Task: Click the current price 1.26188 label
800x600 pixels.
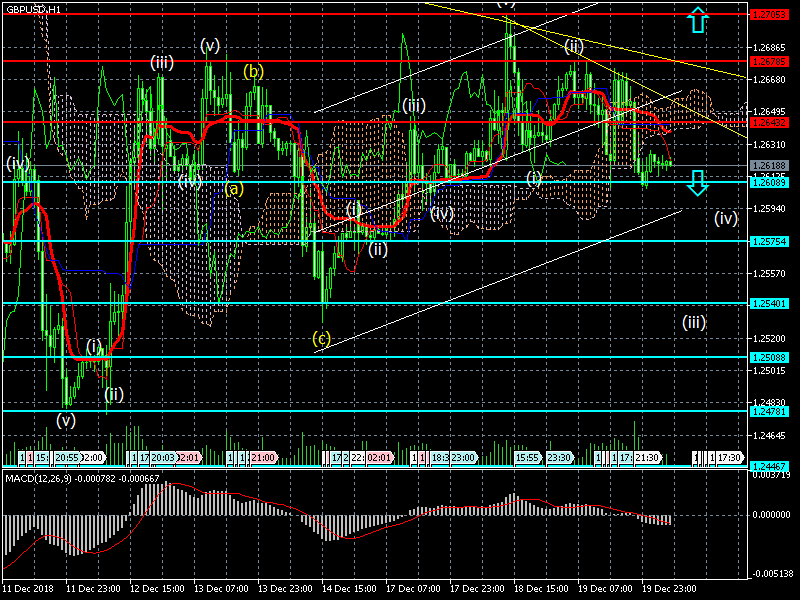Action: tap(772, 165)
